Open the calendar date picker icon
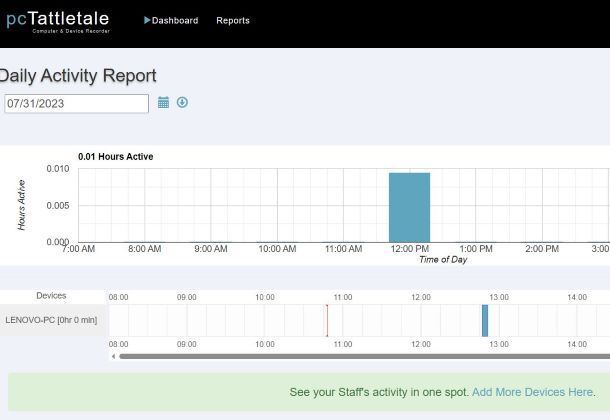Image resolution: width=610 pixels, height=420 pixels. (x=163, y=103)
